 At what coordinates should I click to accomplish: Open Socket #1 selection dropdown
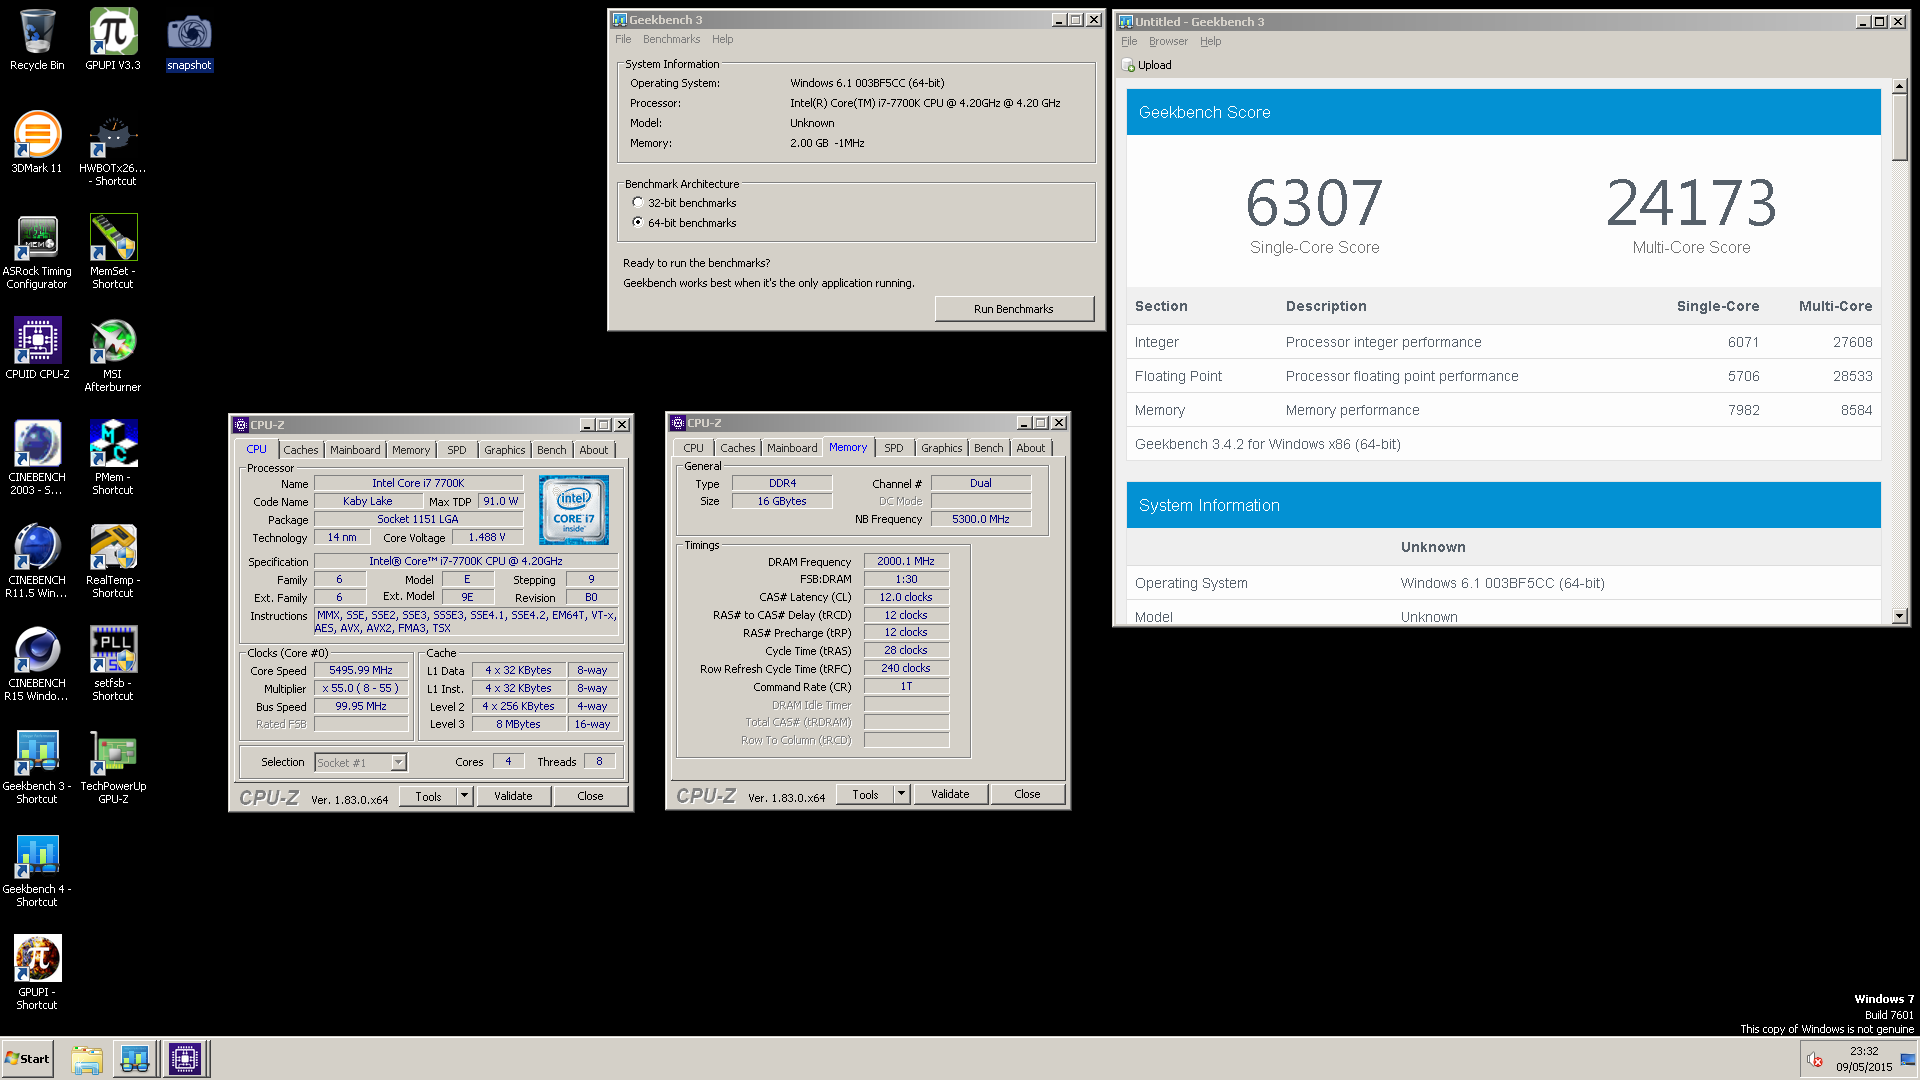[x=360, y=763]
